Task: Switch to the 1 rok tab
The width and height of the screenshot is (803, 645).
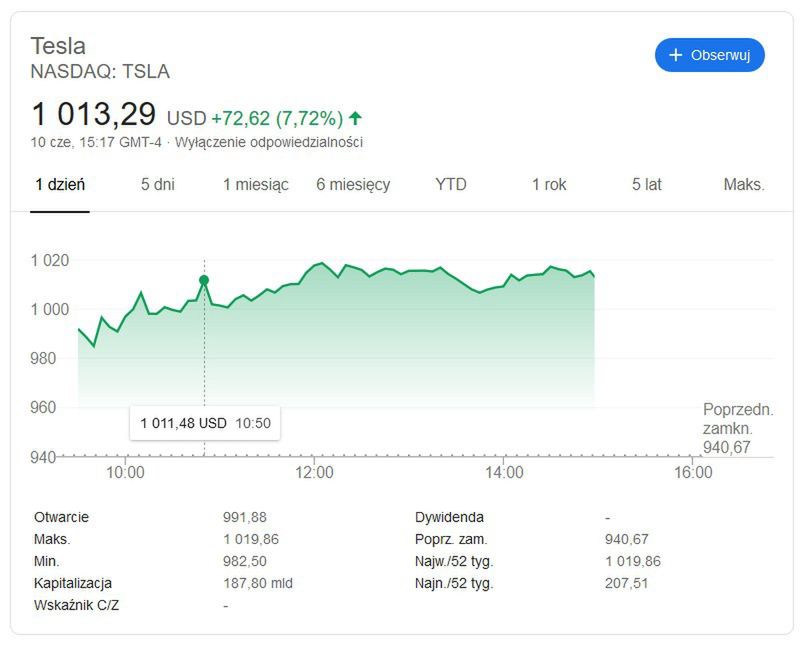Action: pyautogui.click(x=549, y=185)
